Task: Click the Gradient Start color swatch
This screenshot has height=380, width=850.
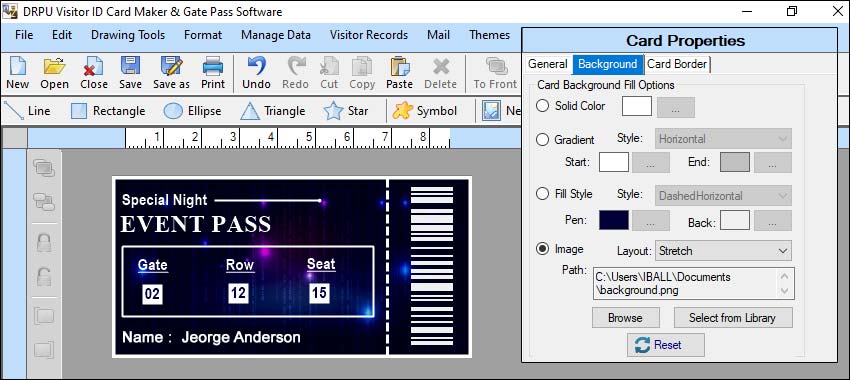Action: [614, 162]
